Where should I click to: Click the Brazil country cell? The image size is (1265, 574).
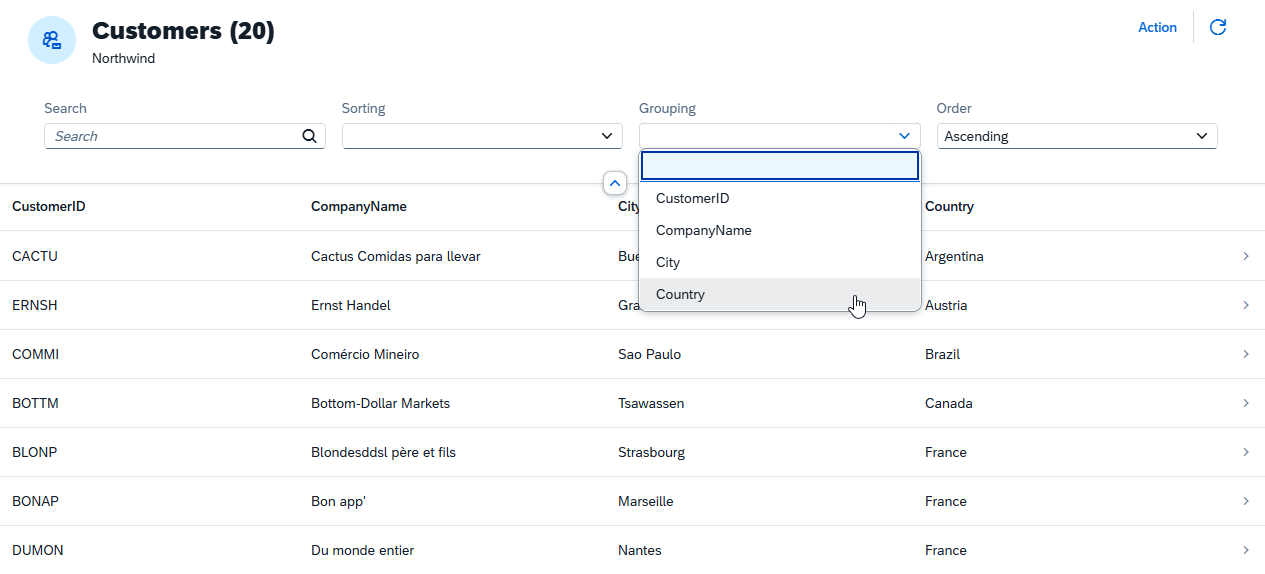(942, 354)
